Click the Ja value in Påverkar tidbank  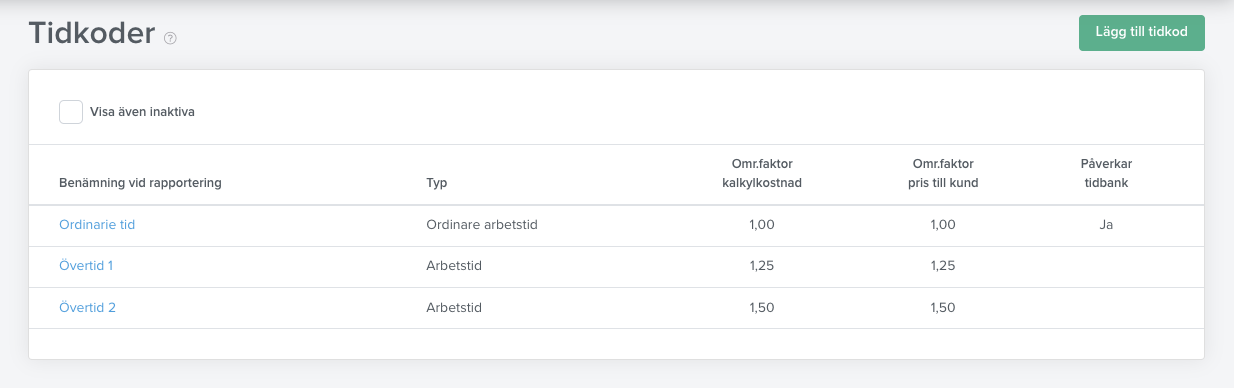[1106, 225]
